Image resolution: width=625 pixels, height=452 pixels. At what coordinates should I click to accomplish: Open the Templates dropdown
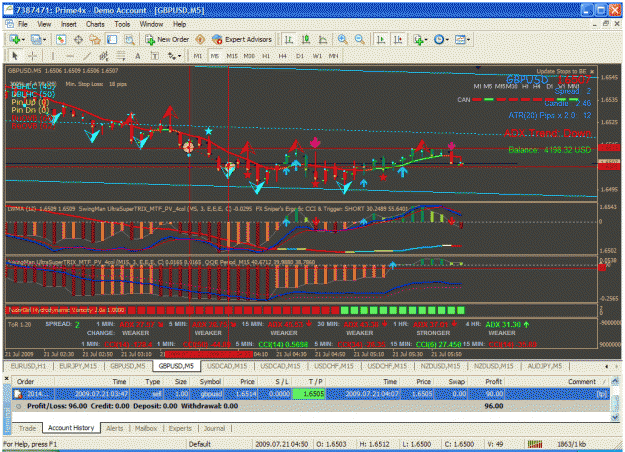pyautogui.click(x=462, y=39)
